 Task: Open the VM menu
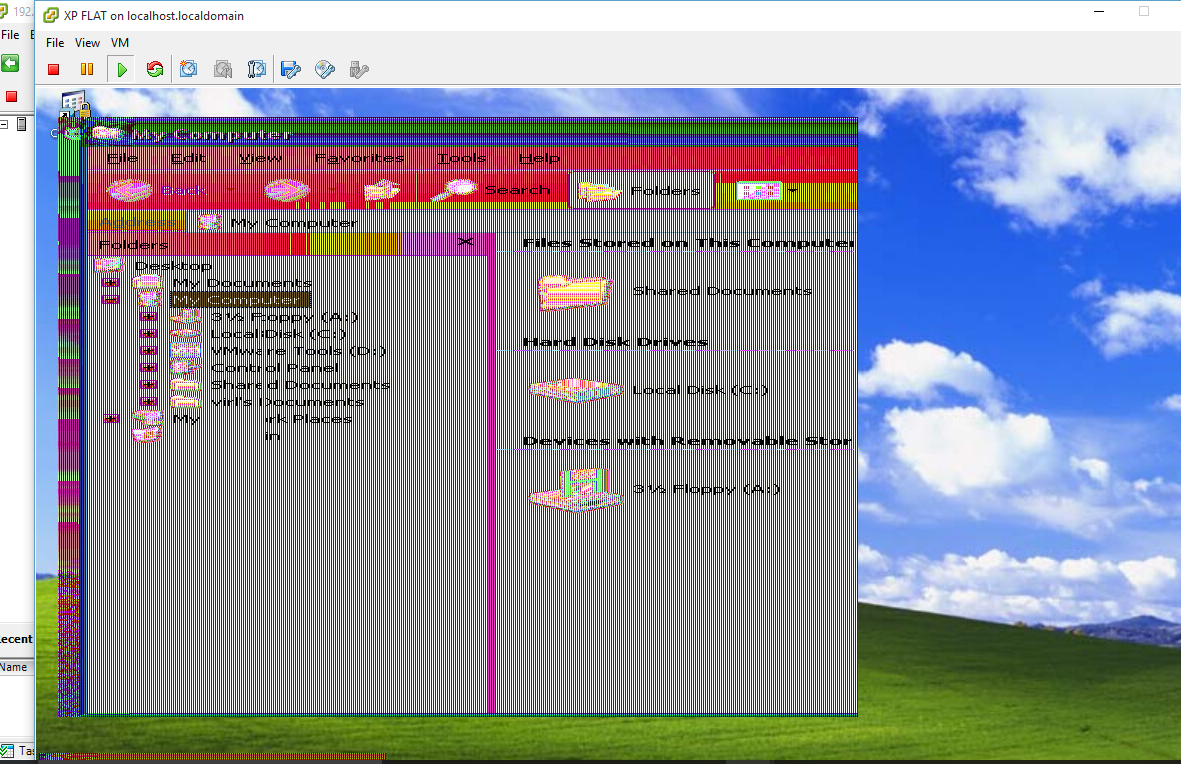pyautogui.click(x=120, y=43)
